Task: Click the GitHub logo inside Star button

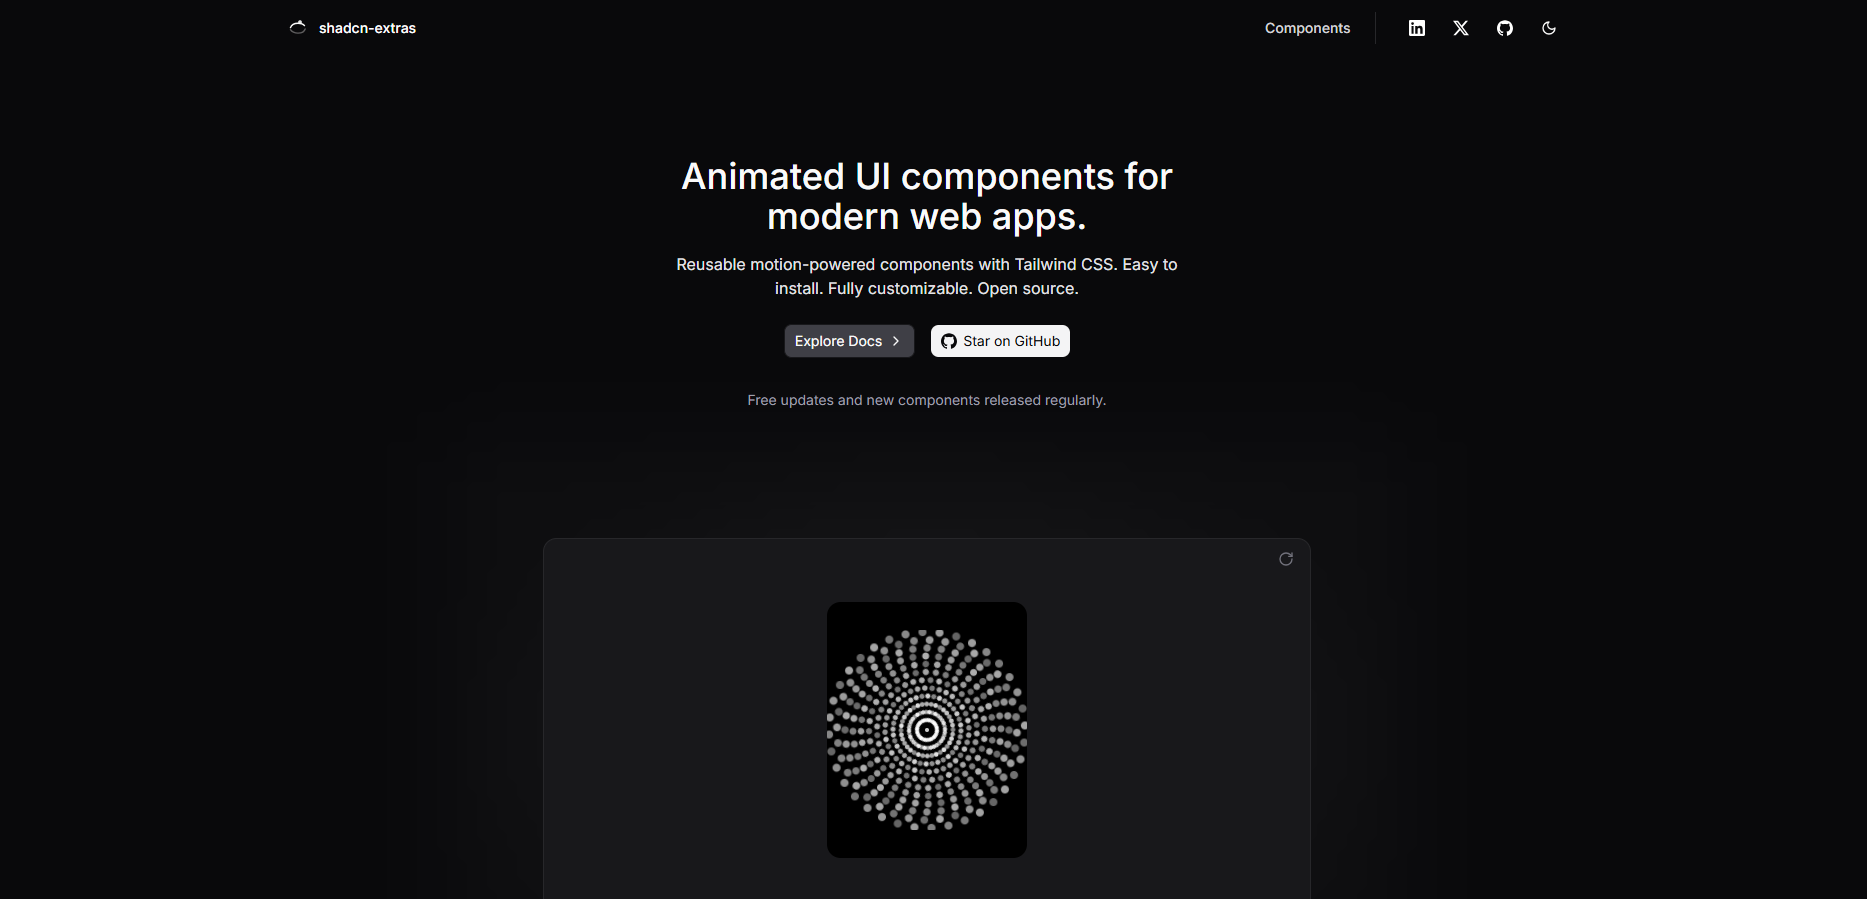Action: (x=949, y=341)
